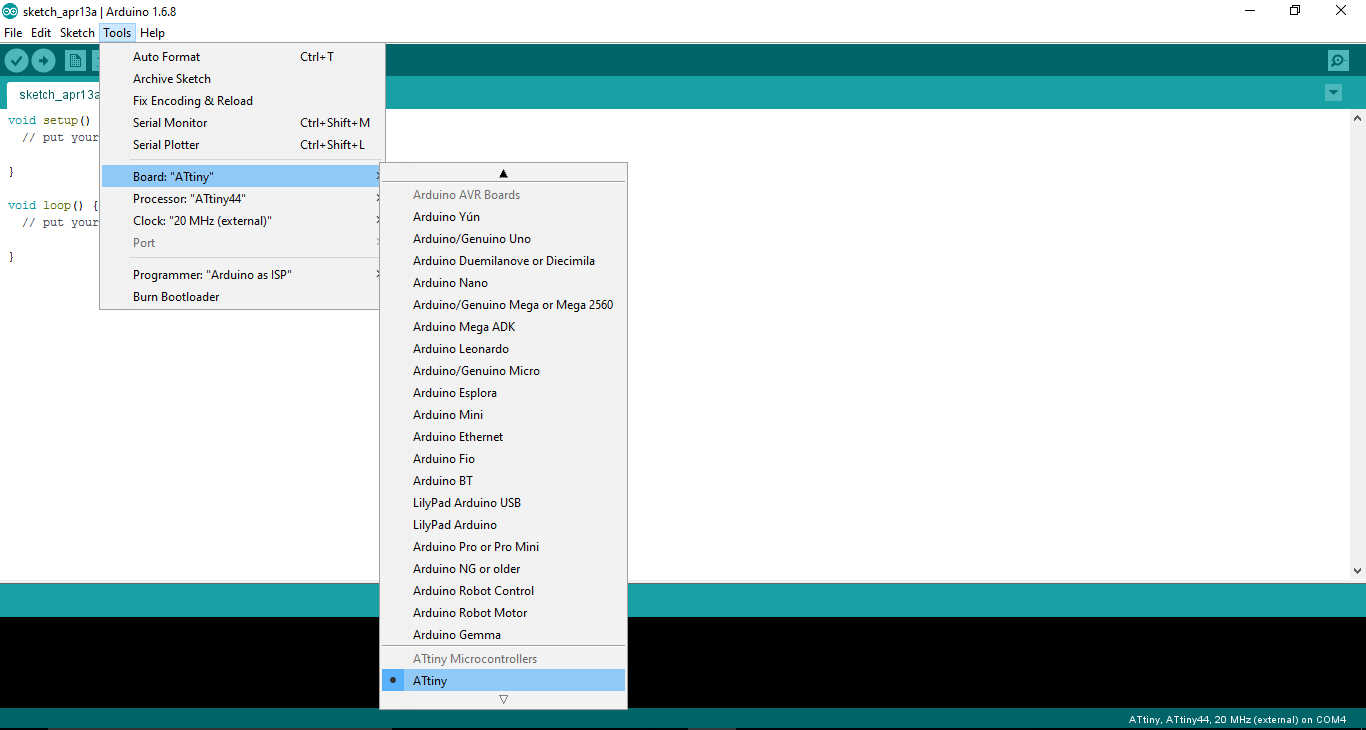
Task: Open the Sketch menu
Action: [77, 33]
